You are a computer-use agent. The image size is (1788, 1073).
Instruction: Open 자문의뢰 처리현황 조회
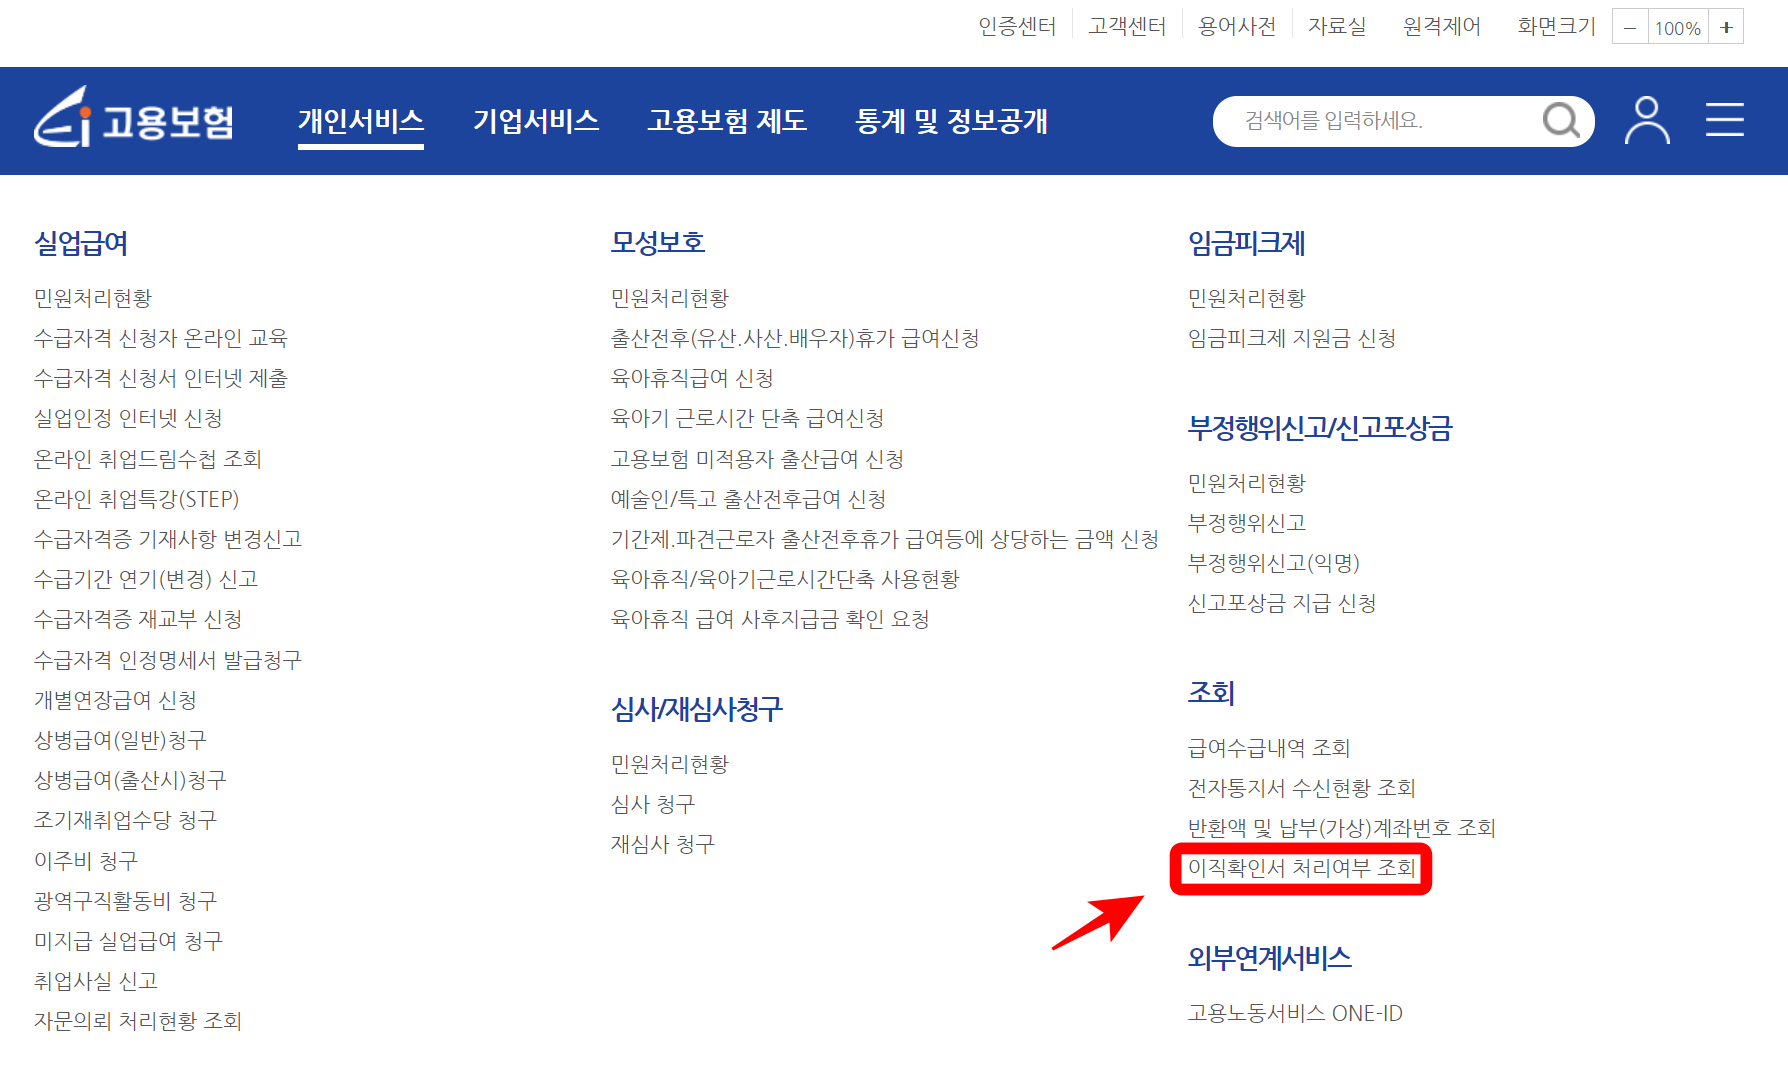[x=138, y=1021]
